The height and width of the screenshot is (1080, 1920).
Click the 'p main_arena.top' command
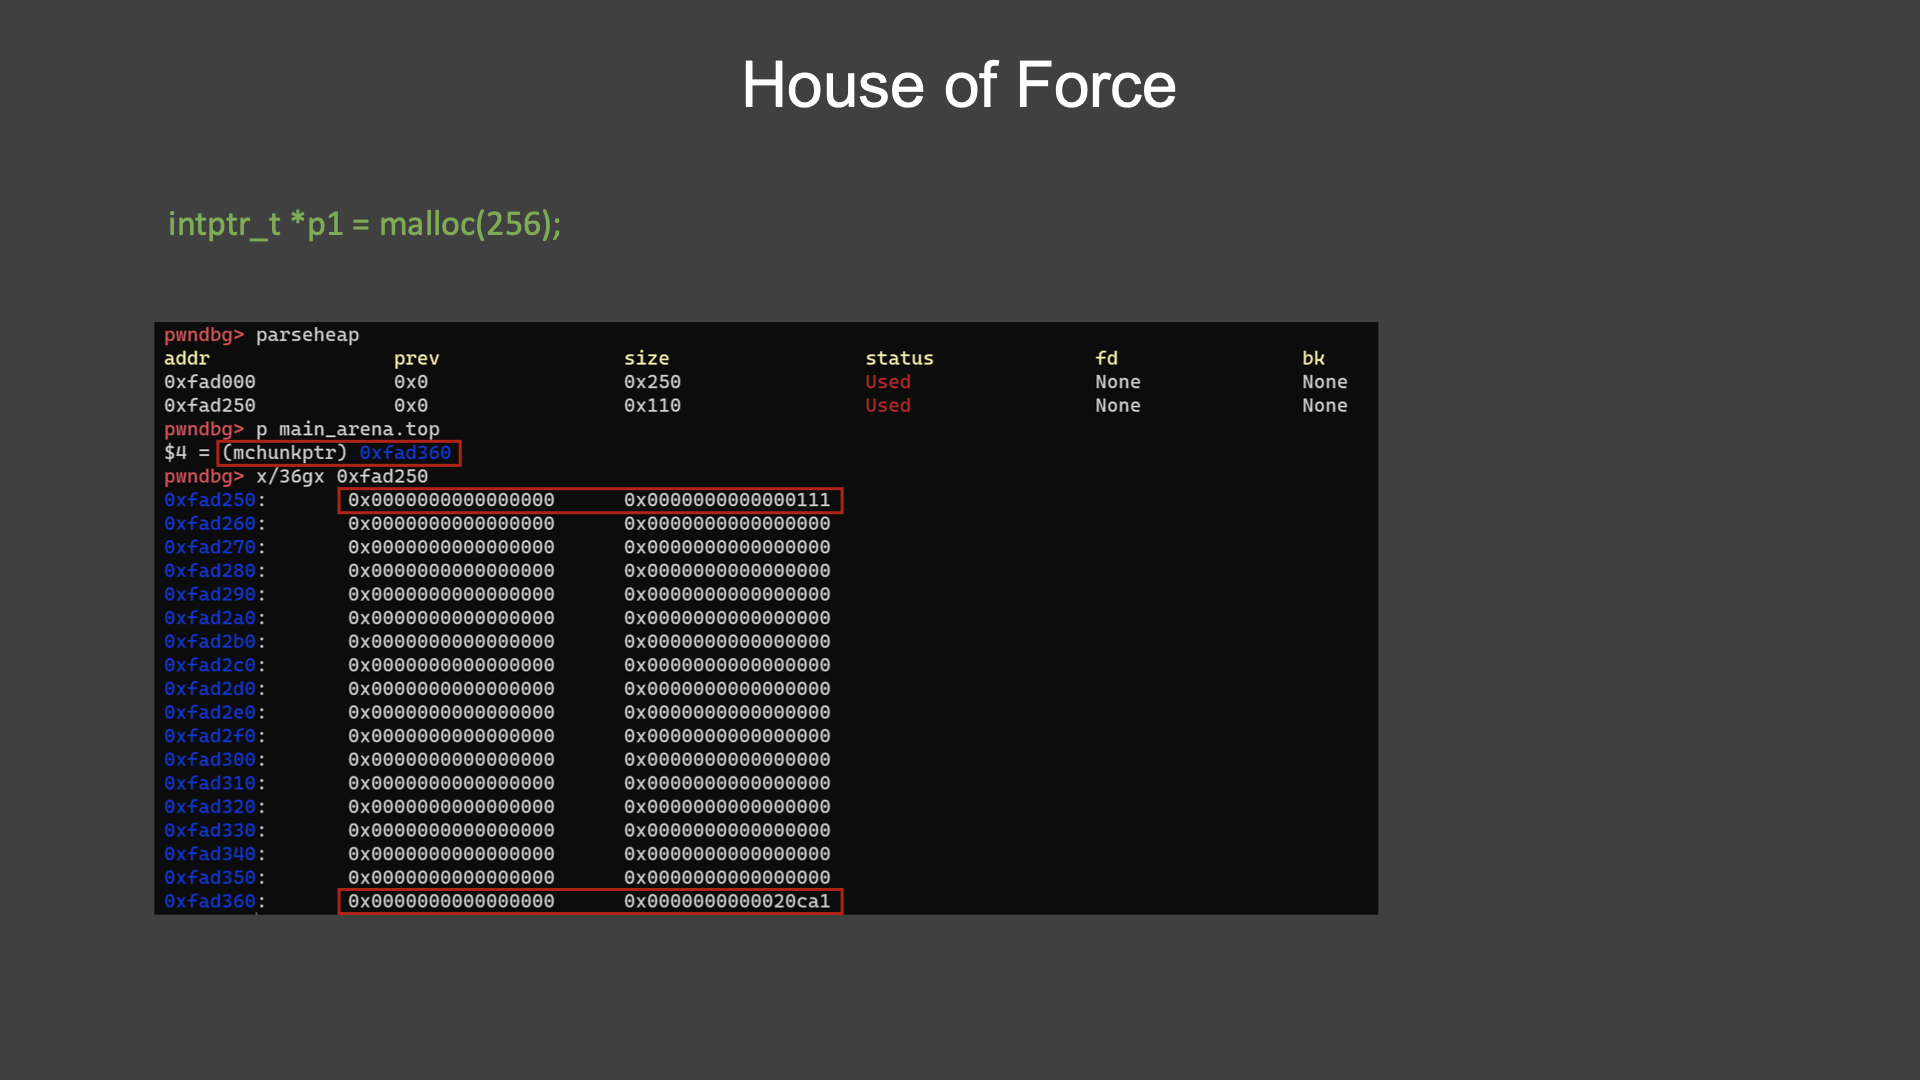pyautogui.click(x=347, y=429)
